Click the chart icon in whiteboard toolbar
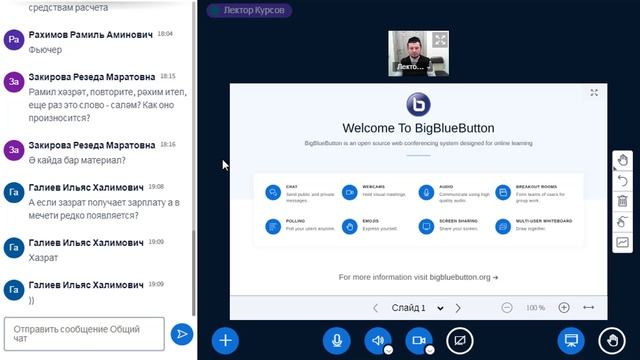640x360 pixels. pos(622,242)
